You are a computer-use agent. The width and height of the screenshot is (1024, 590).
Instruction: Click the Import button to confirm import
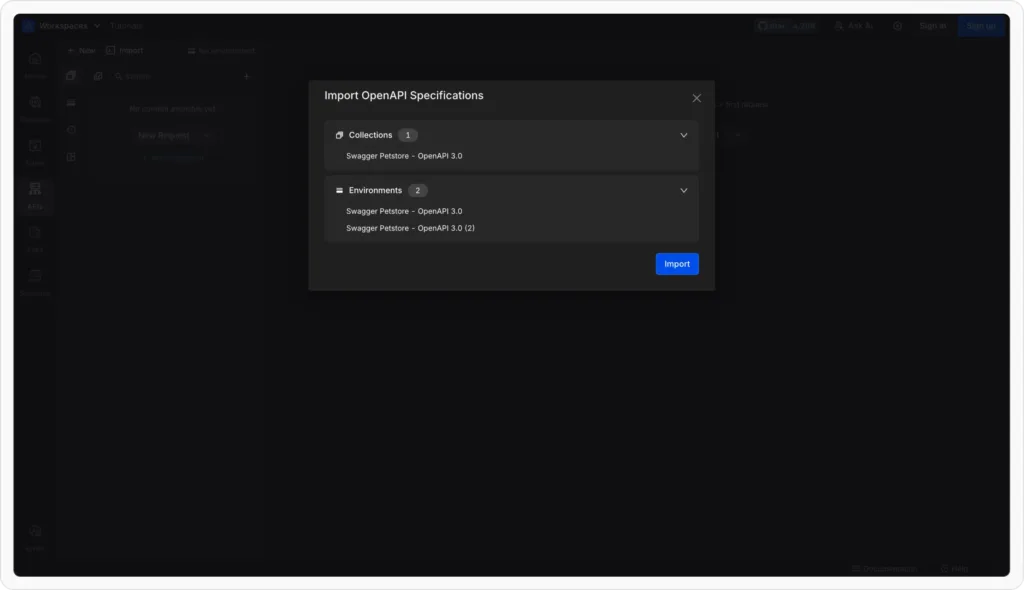[677, 263]
